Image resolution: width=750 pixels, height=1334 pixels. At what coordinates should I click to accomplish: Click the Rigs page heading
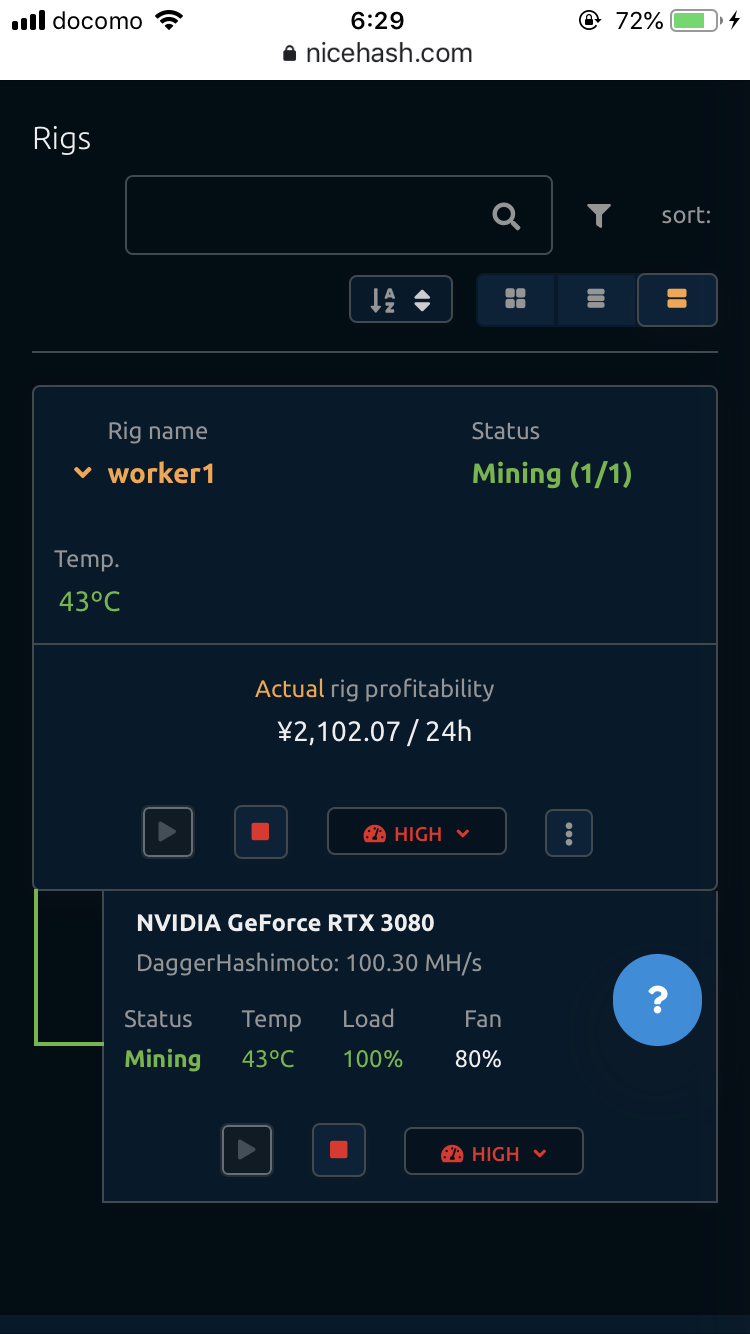click(x=62, y=138)
